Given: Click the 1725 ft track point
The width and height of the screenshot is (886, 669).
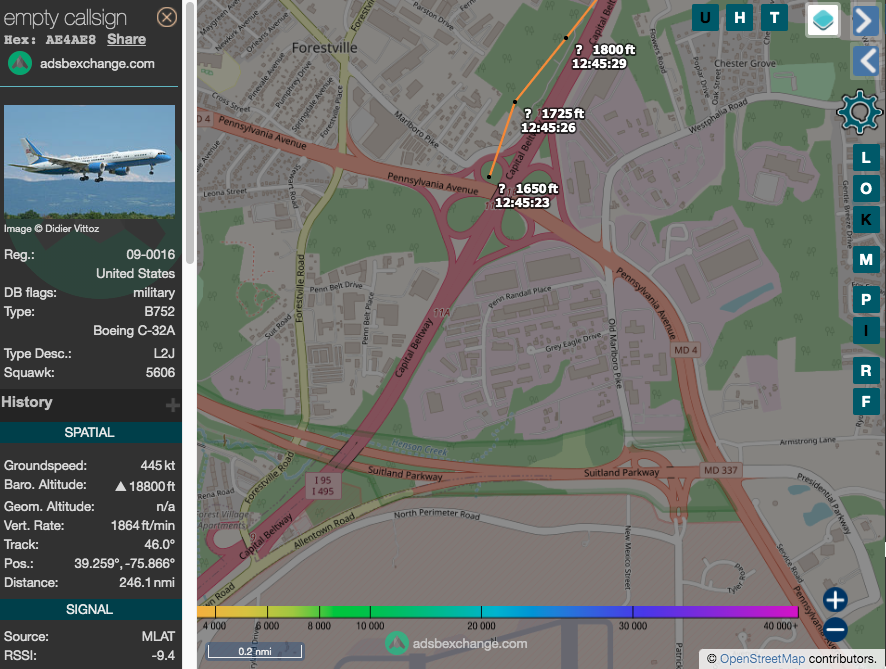Looking at the screenshot, I should pyautogui.click(x=515, y=102).
